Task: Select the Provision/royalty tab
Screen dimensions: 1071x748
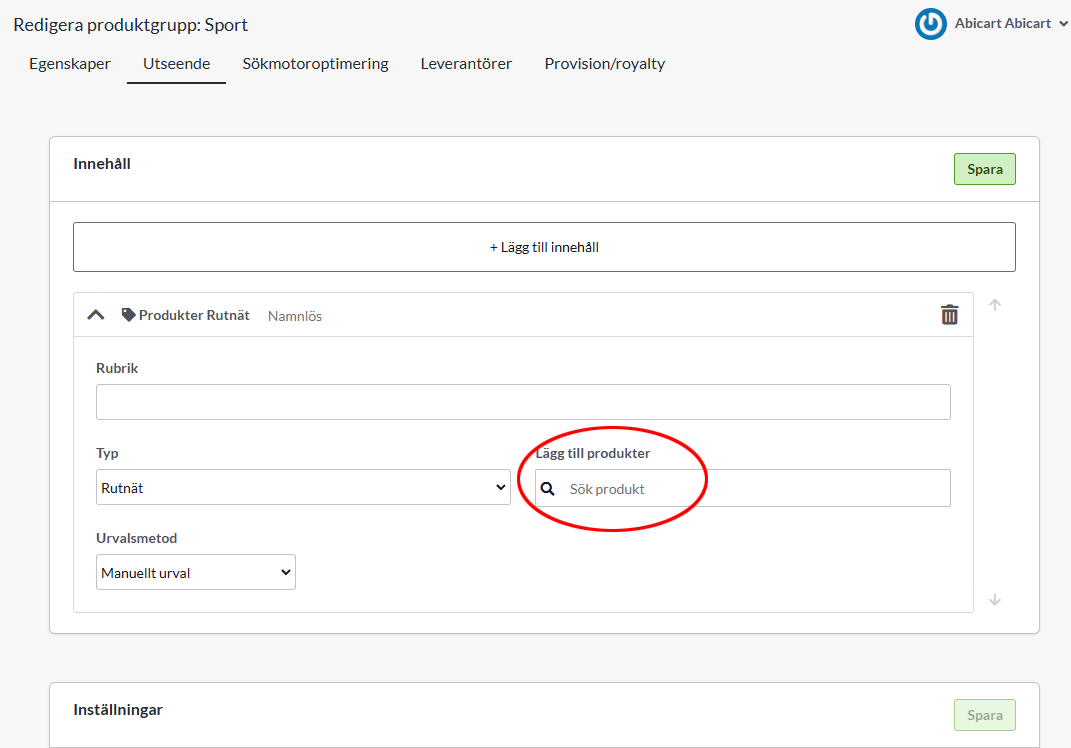Action: pos(604,64)
